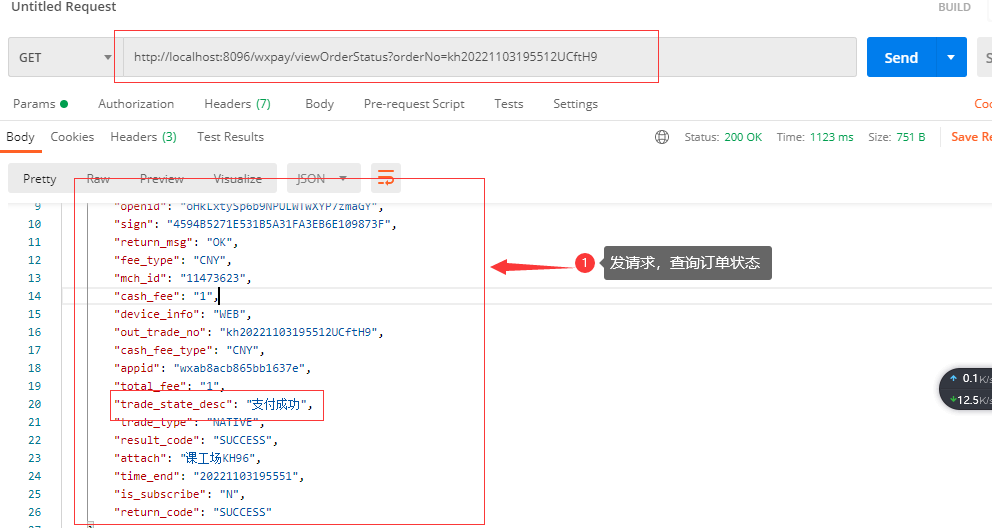Click the Time 1123 ms value
Viewport: 992px width, 531px height.
(x=831, y=137)
